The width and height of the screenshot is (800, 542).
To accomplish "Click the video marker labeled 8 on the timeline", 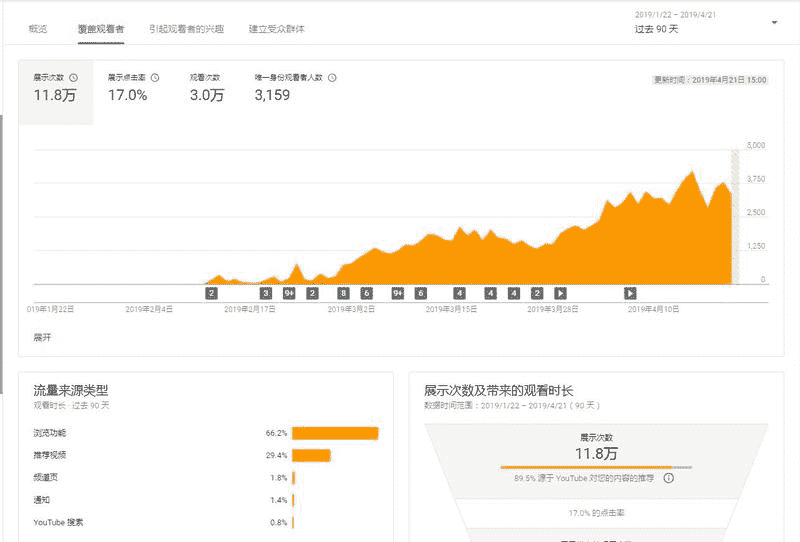I will 343,293.
